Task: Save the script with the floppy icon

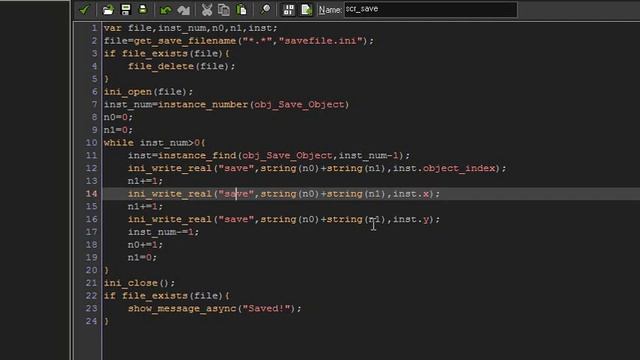Action: (x=126, y=9)
